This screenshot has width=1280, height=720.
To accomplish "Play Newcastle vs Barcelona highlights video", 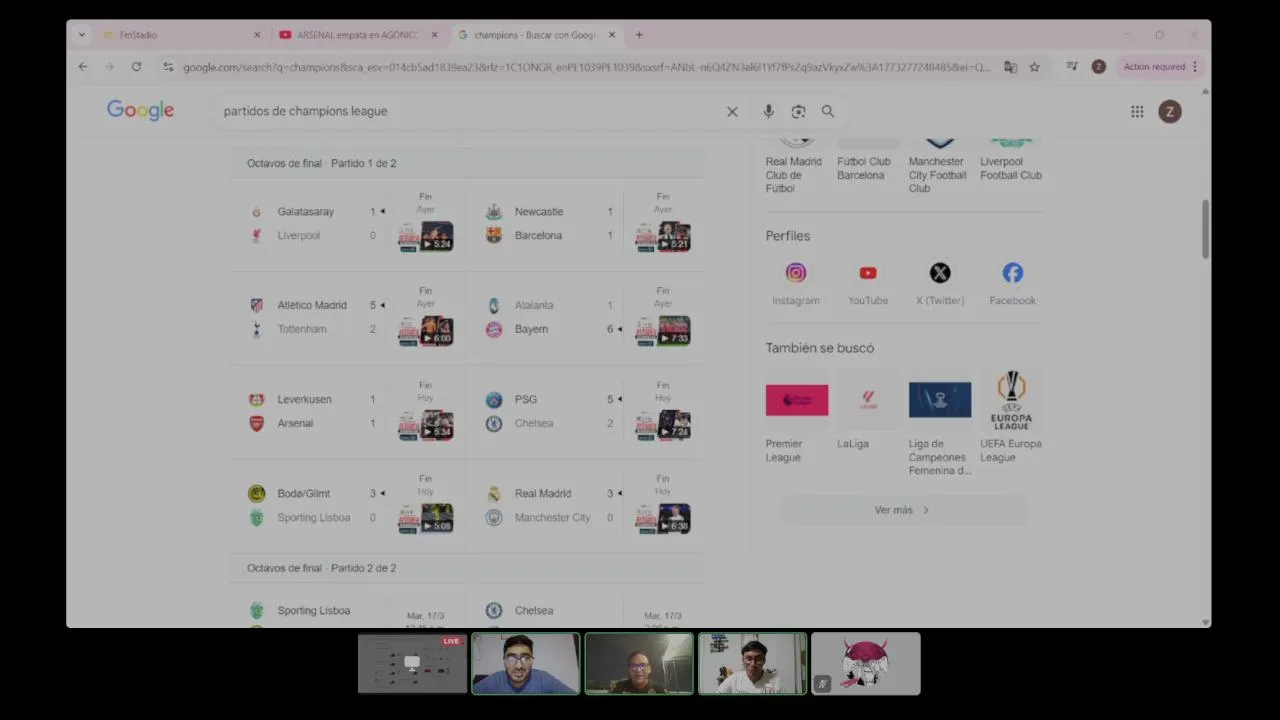I will 662,236.
